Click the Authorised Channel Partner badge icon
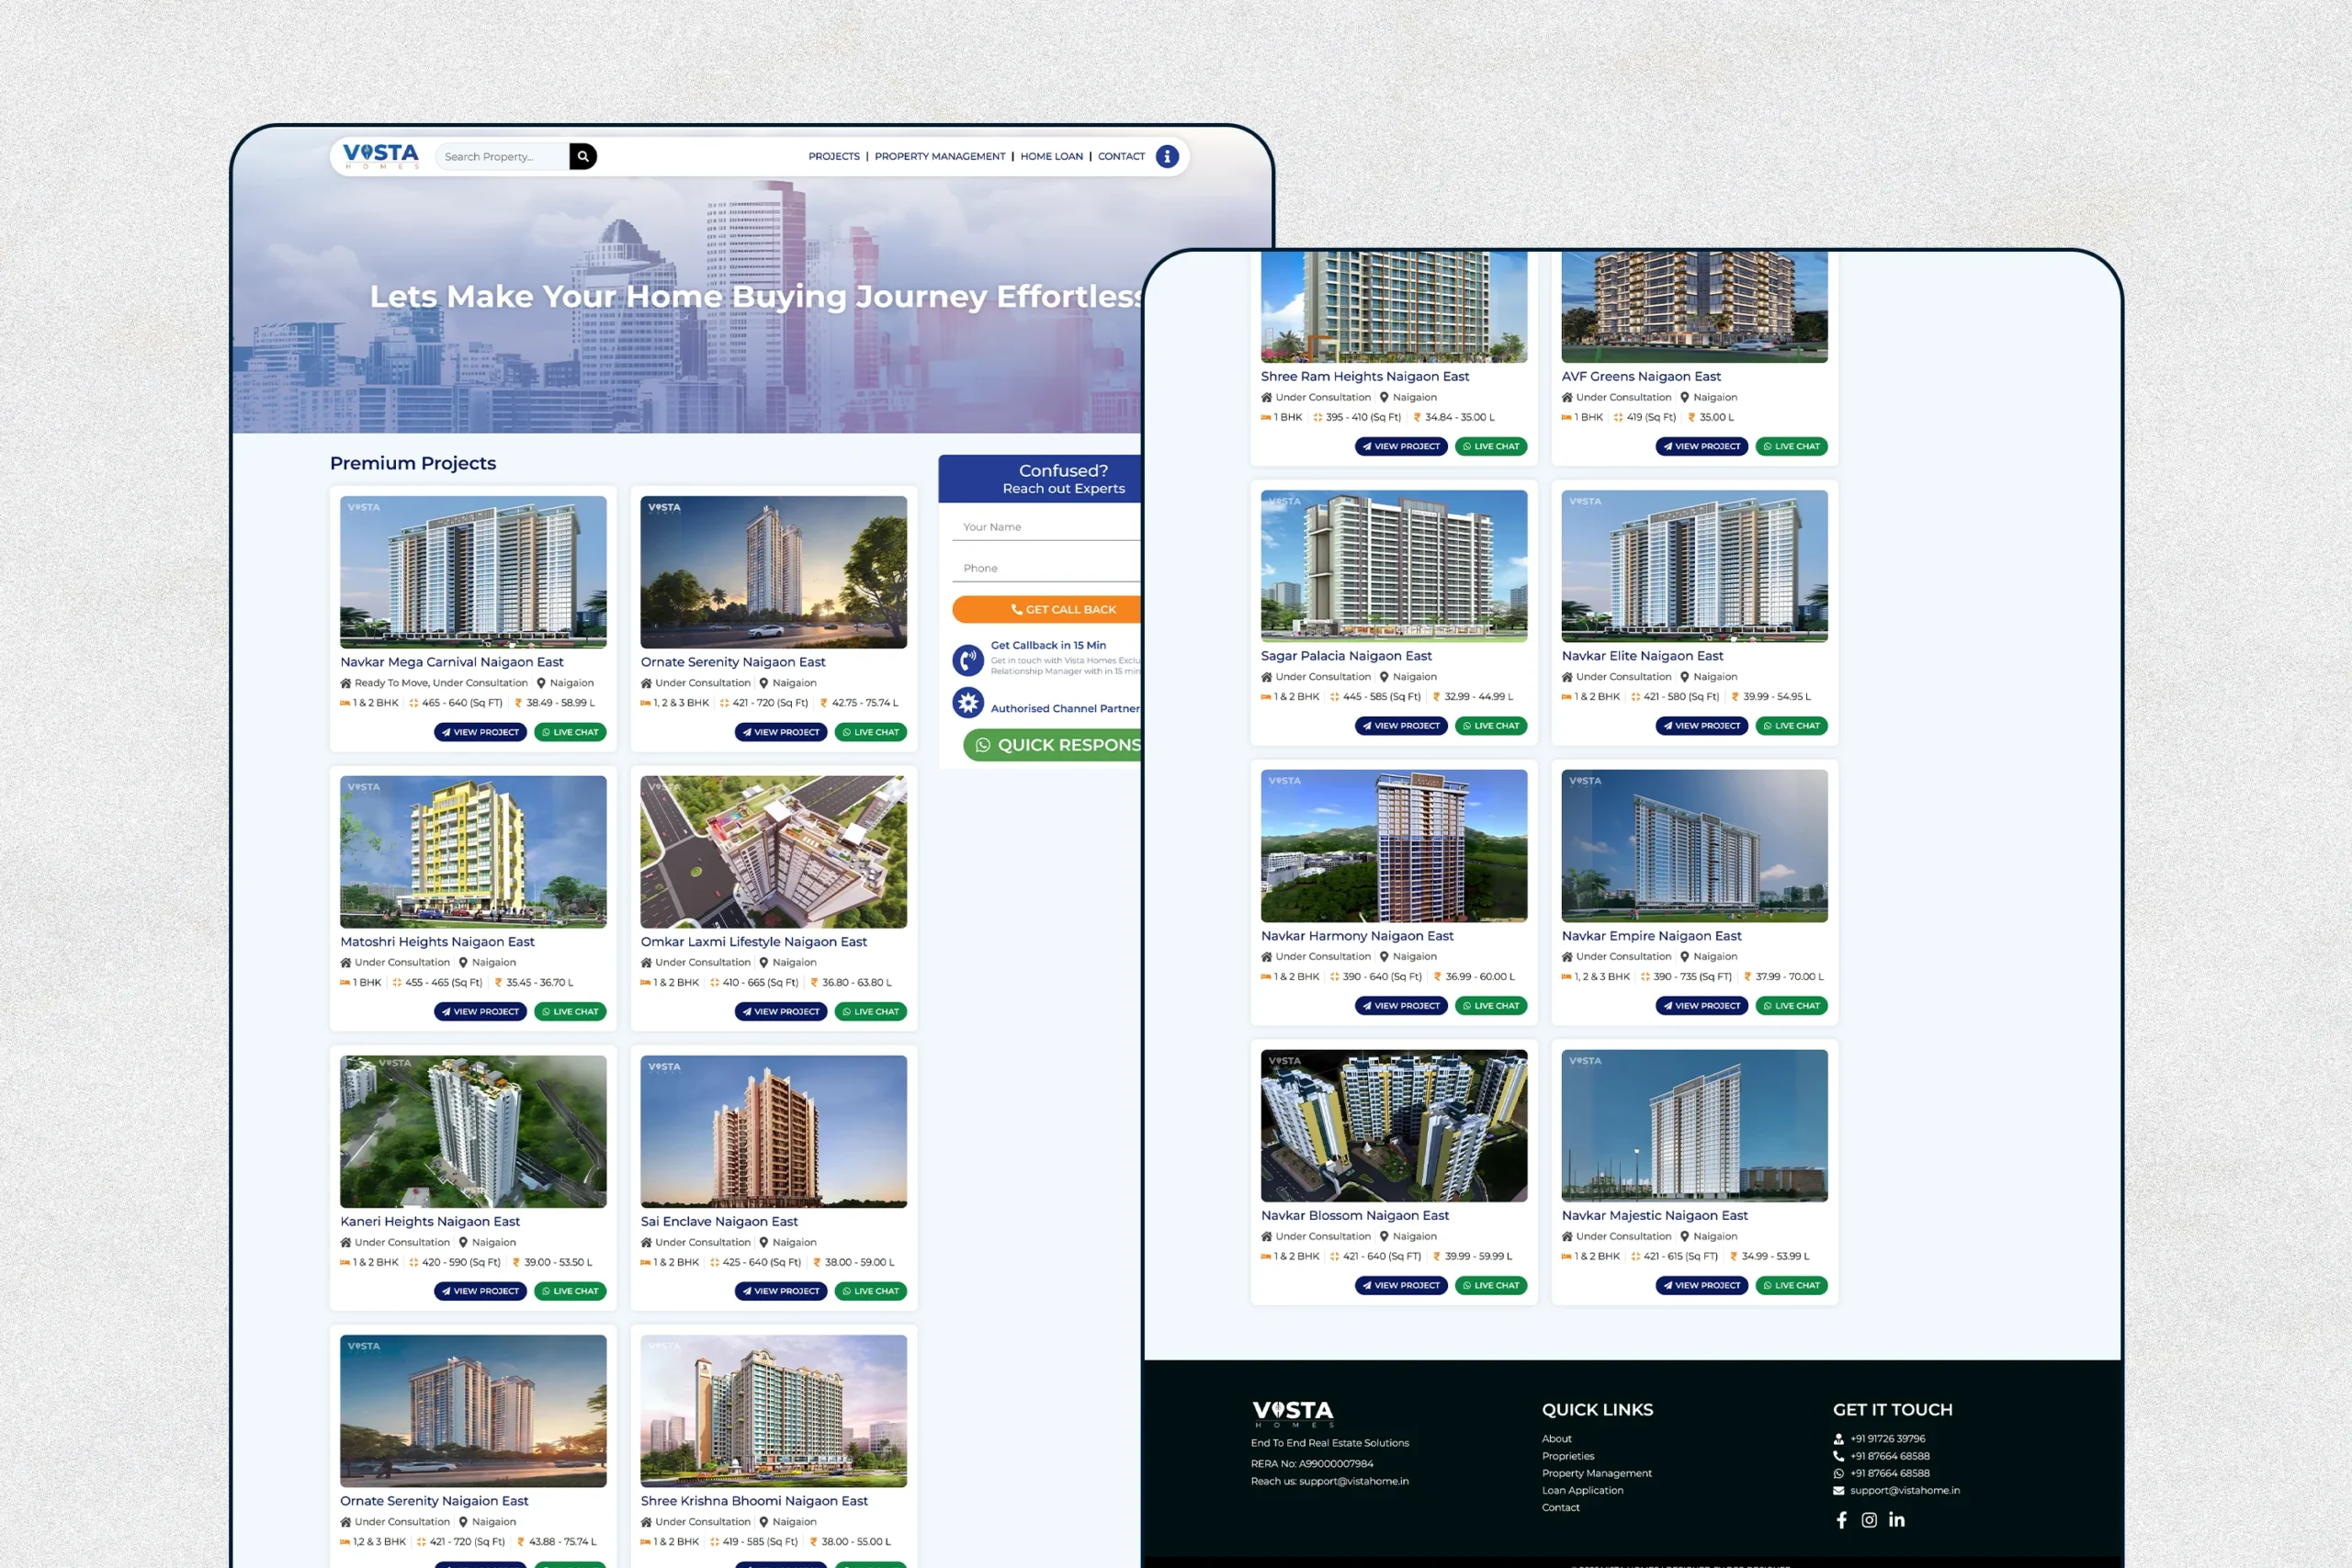2352x1568 pixels. 967,703
